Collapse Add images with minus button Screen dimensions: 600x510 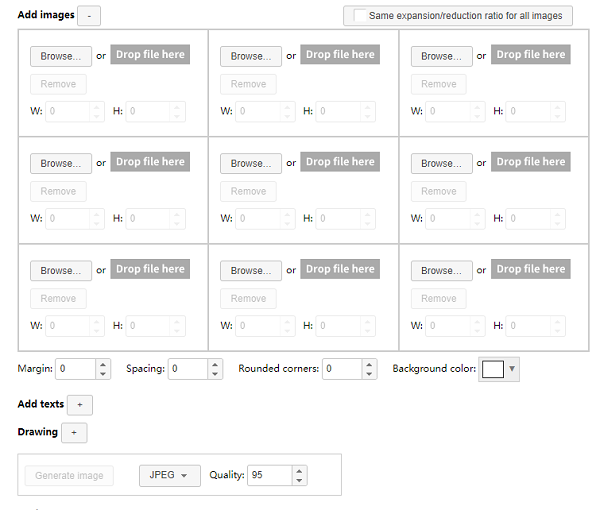[x=88, y=16]
